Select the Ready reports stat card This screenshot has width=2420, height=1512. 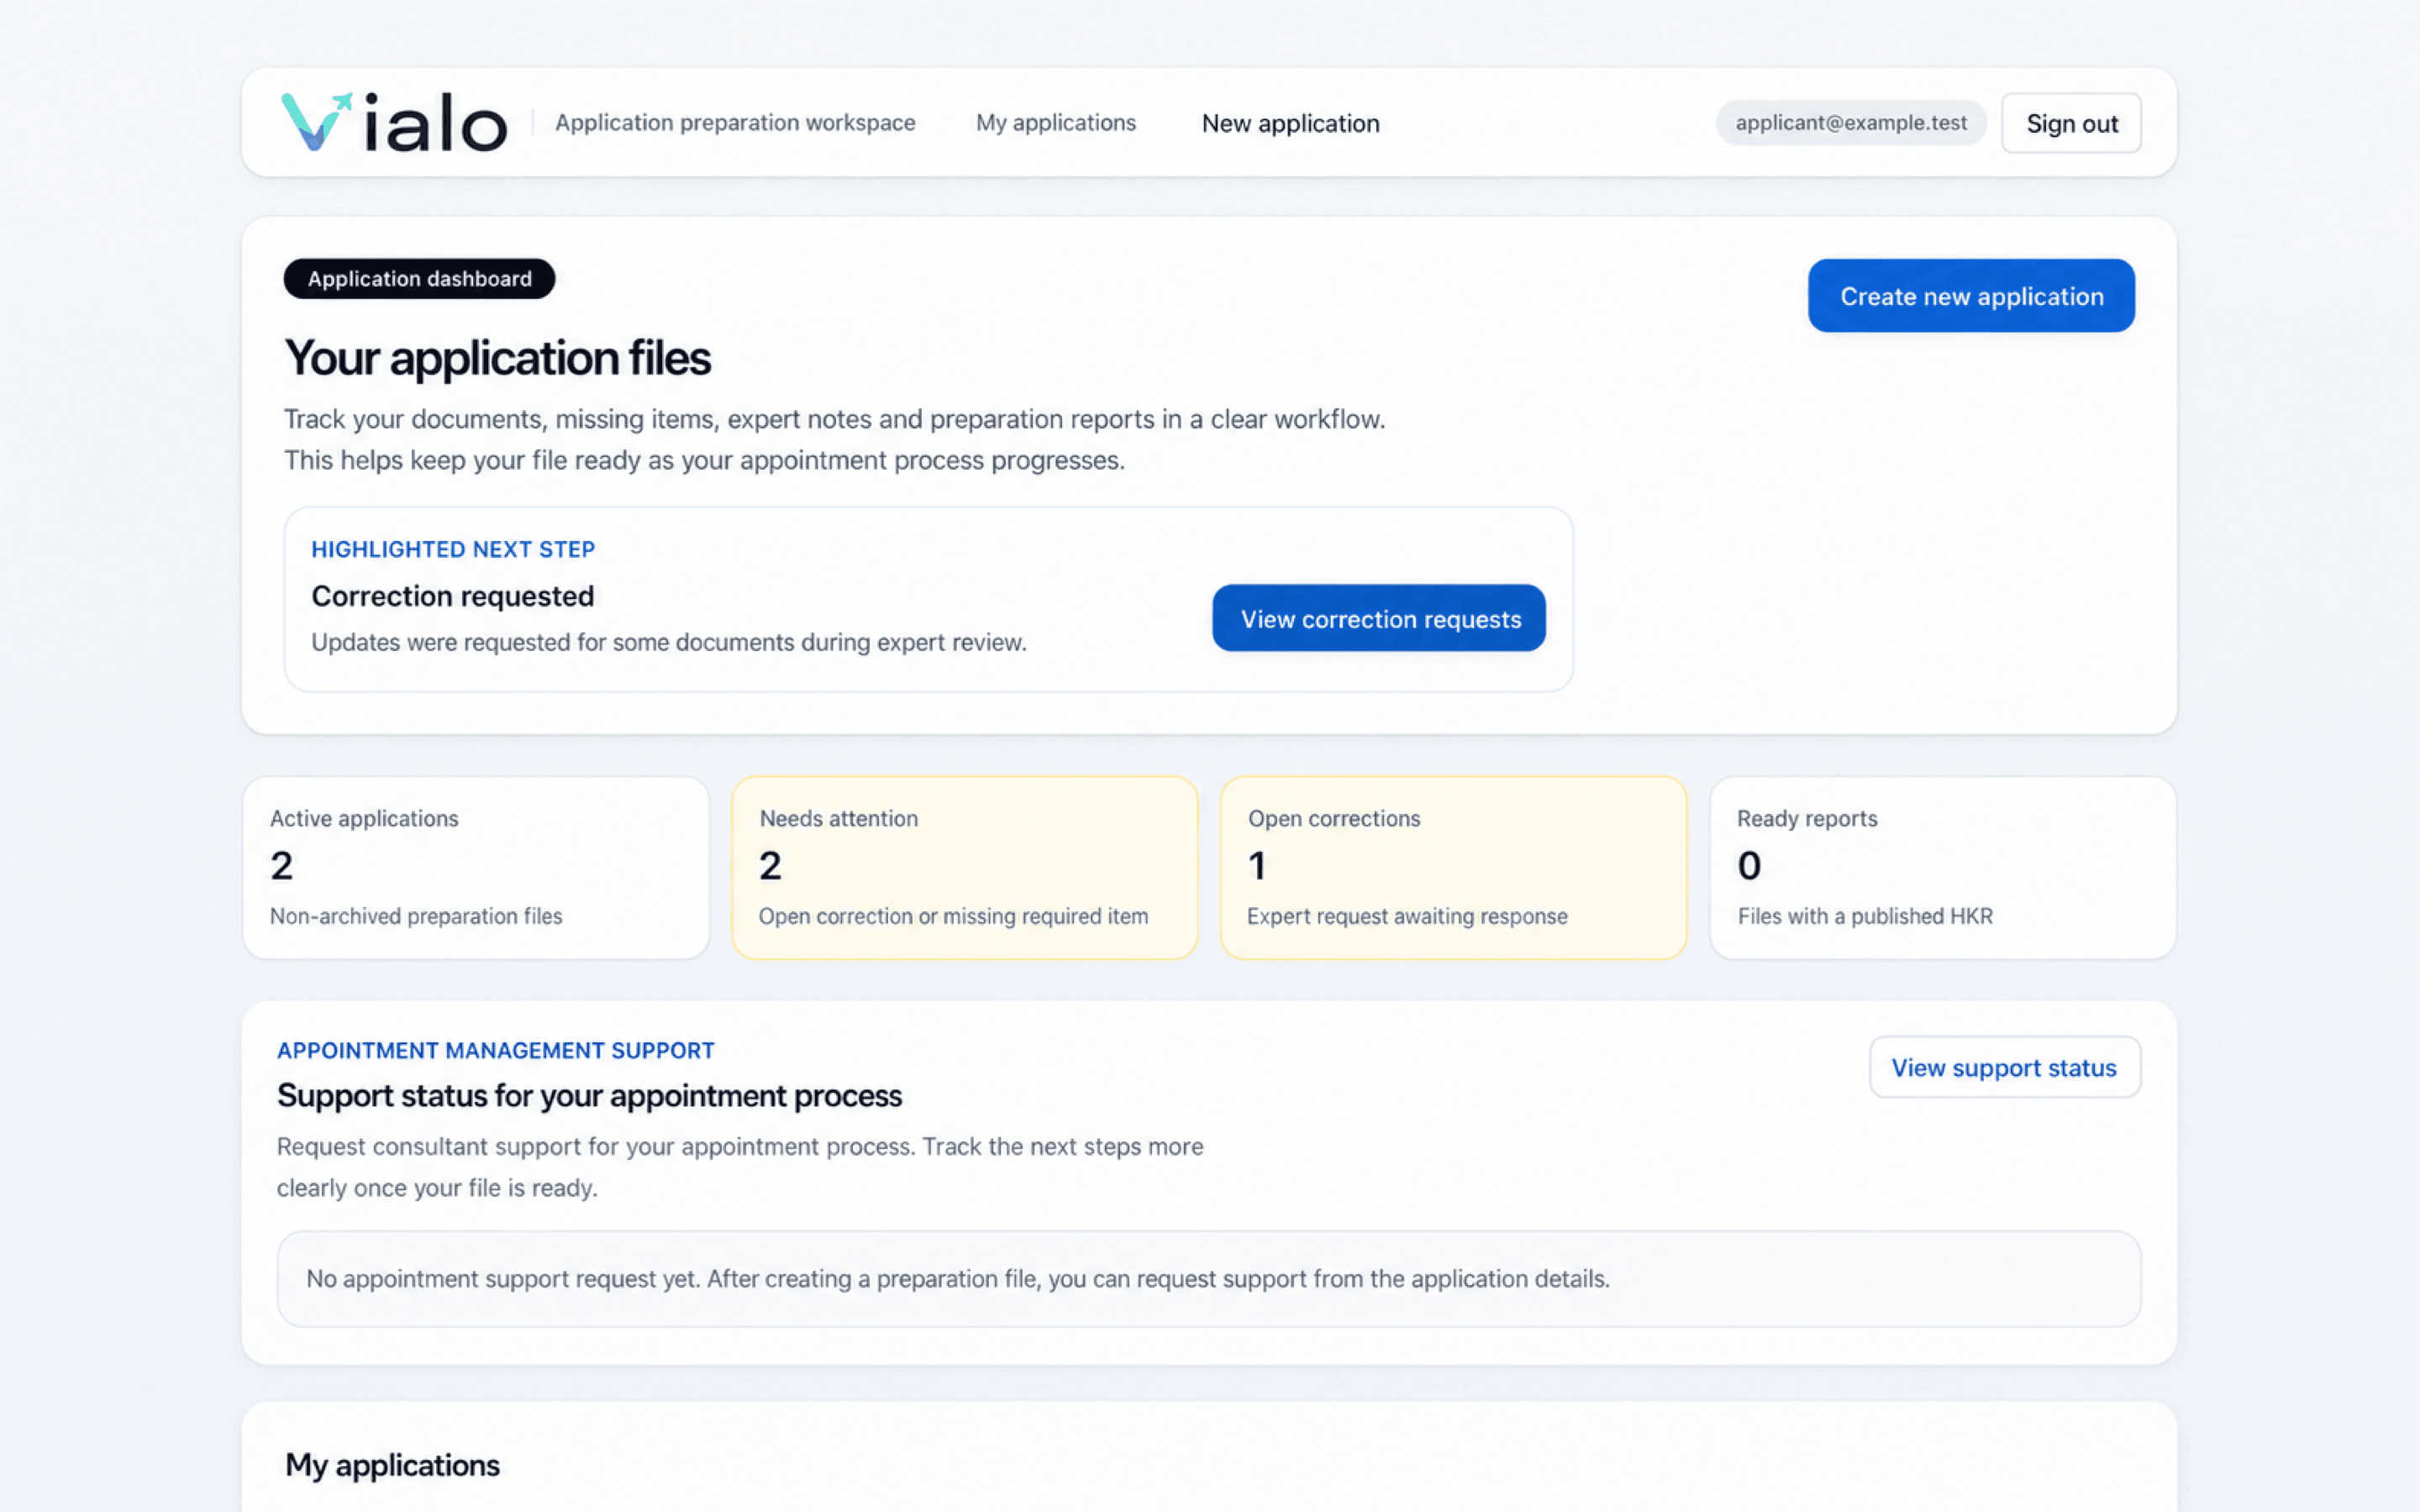click(1942, 868)
